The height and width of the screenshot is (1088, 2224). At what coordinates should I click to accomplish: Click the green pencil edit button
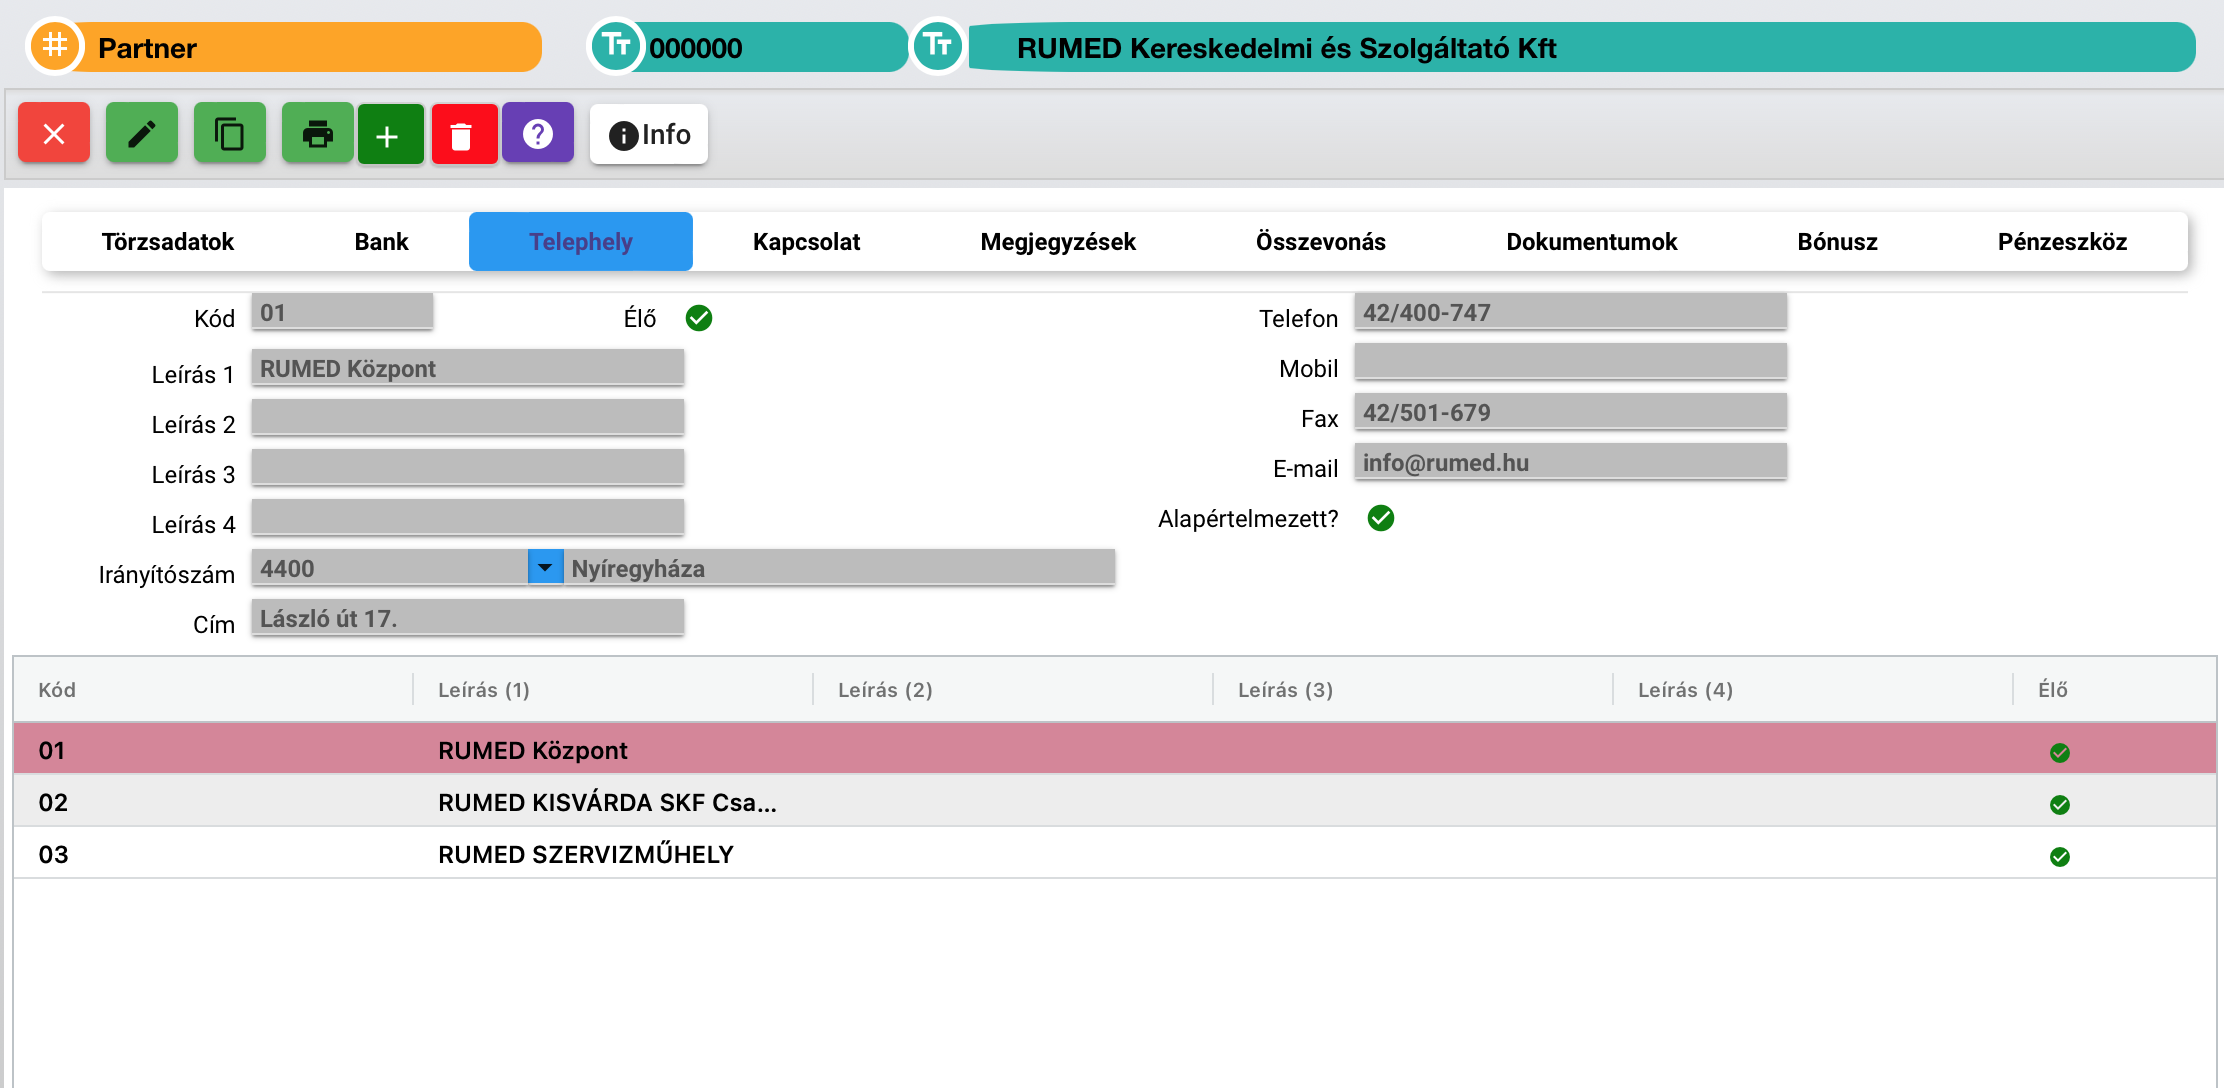[x=142, y=133]
